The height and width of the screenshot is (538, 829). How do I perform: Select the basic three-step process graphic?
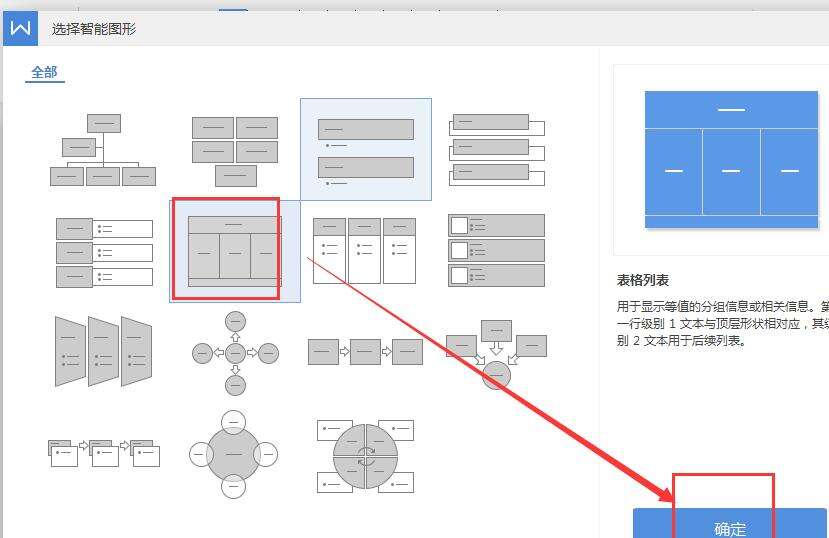tap(365, 351)
